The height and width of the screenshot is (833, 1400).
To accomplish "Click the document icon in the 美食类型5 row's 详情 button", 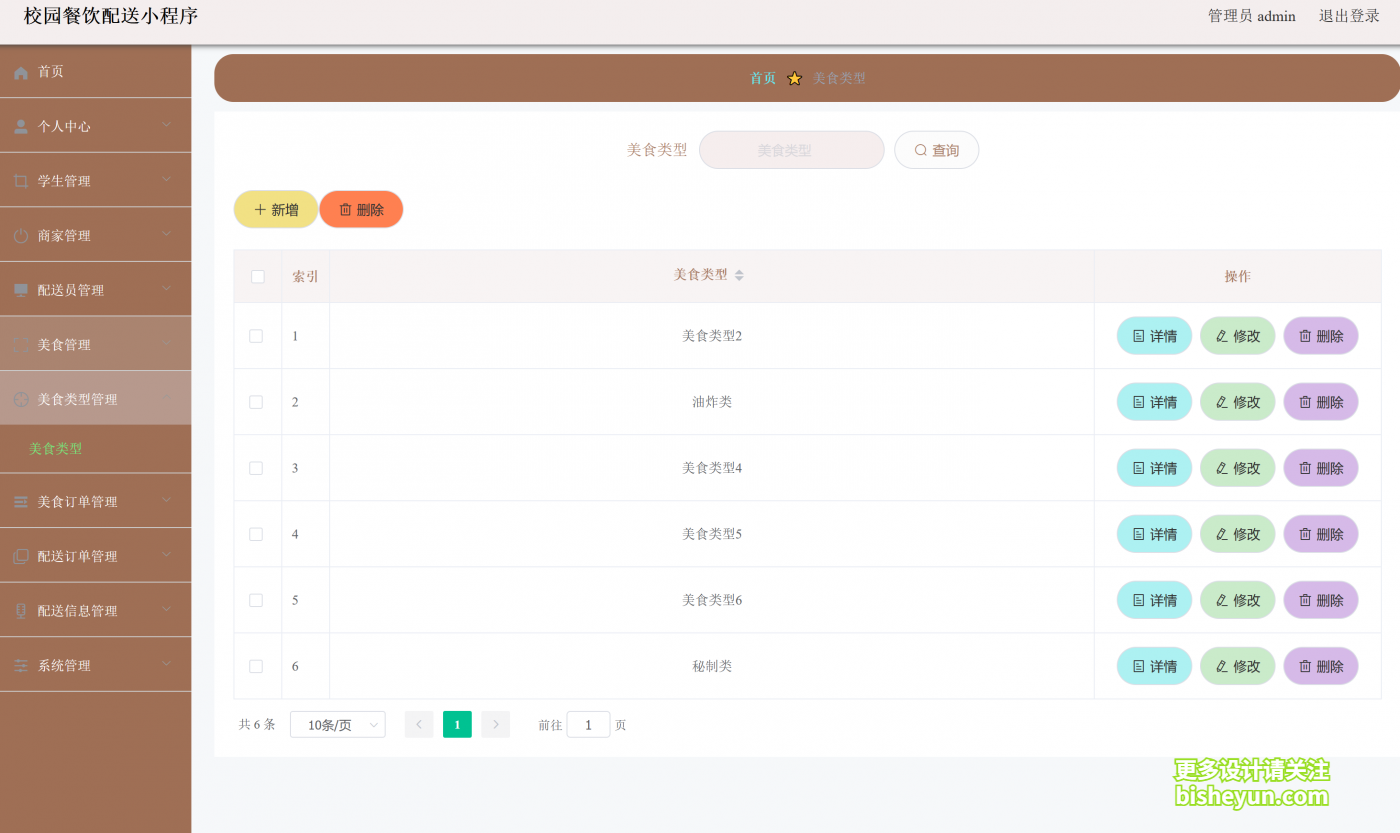I will [1138, 534].
